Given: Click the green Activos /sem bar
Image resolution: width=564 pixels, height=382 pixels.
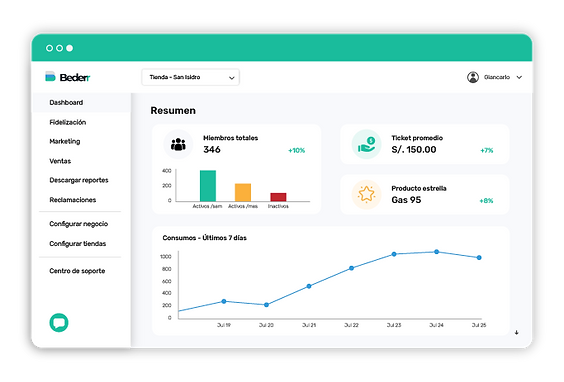Looking at the screenshot, I should click(208, 186).
